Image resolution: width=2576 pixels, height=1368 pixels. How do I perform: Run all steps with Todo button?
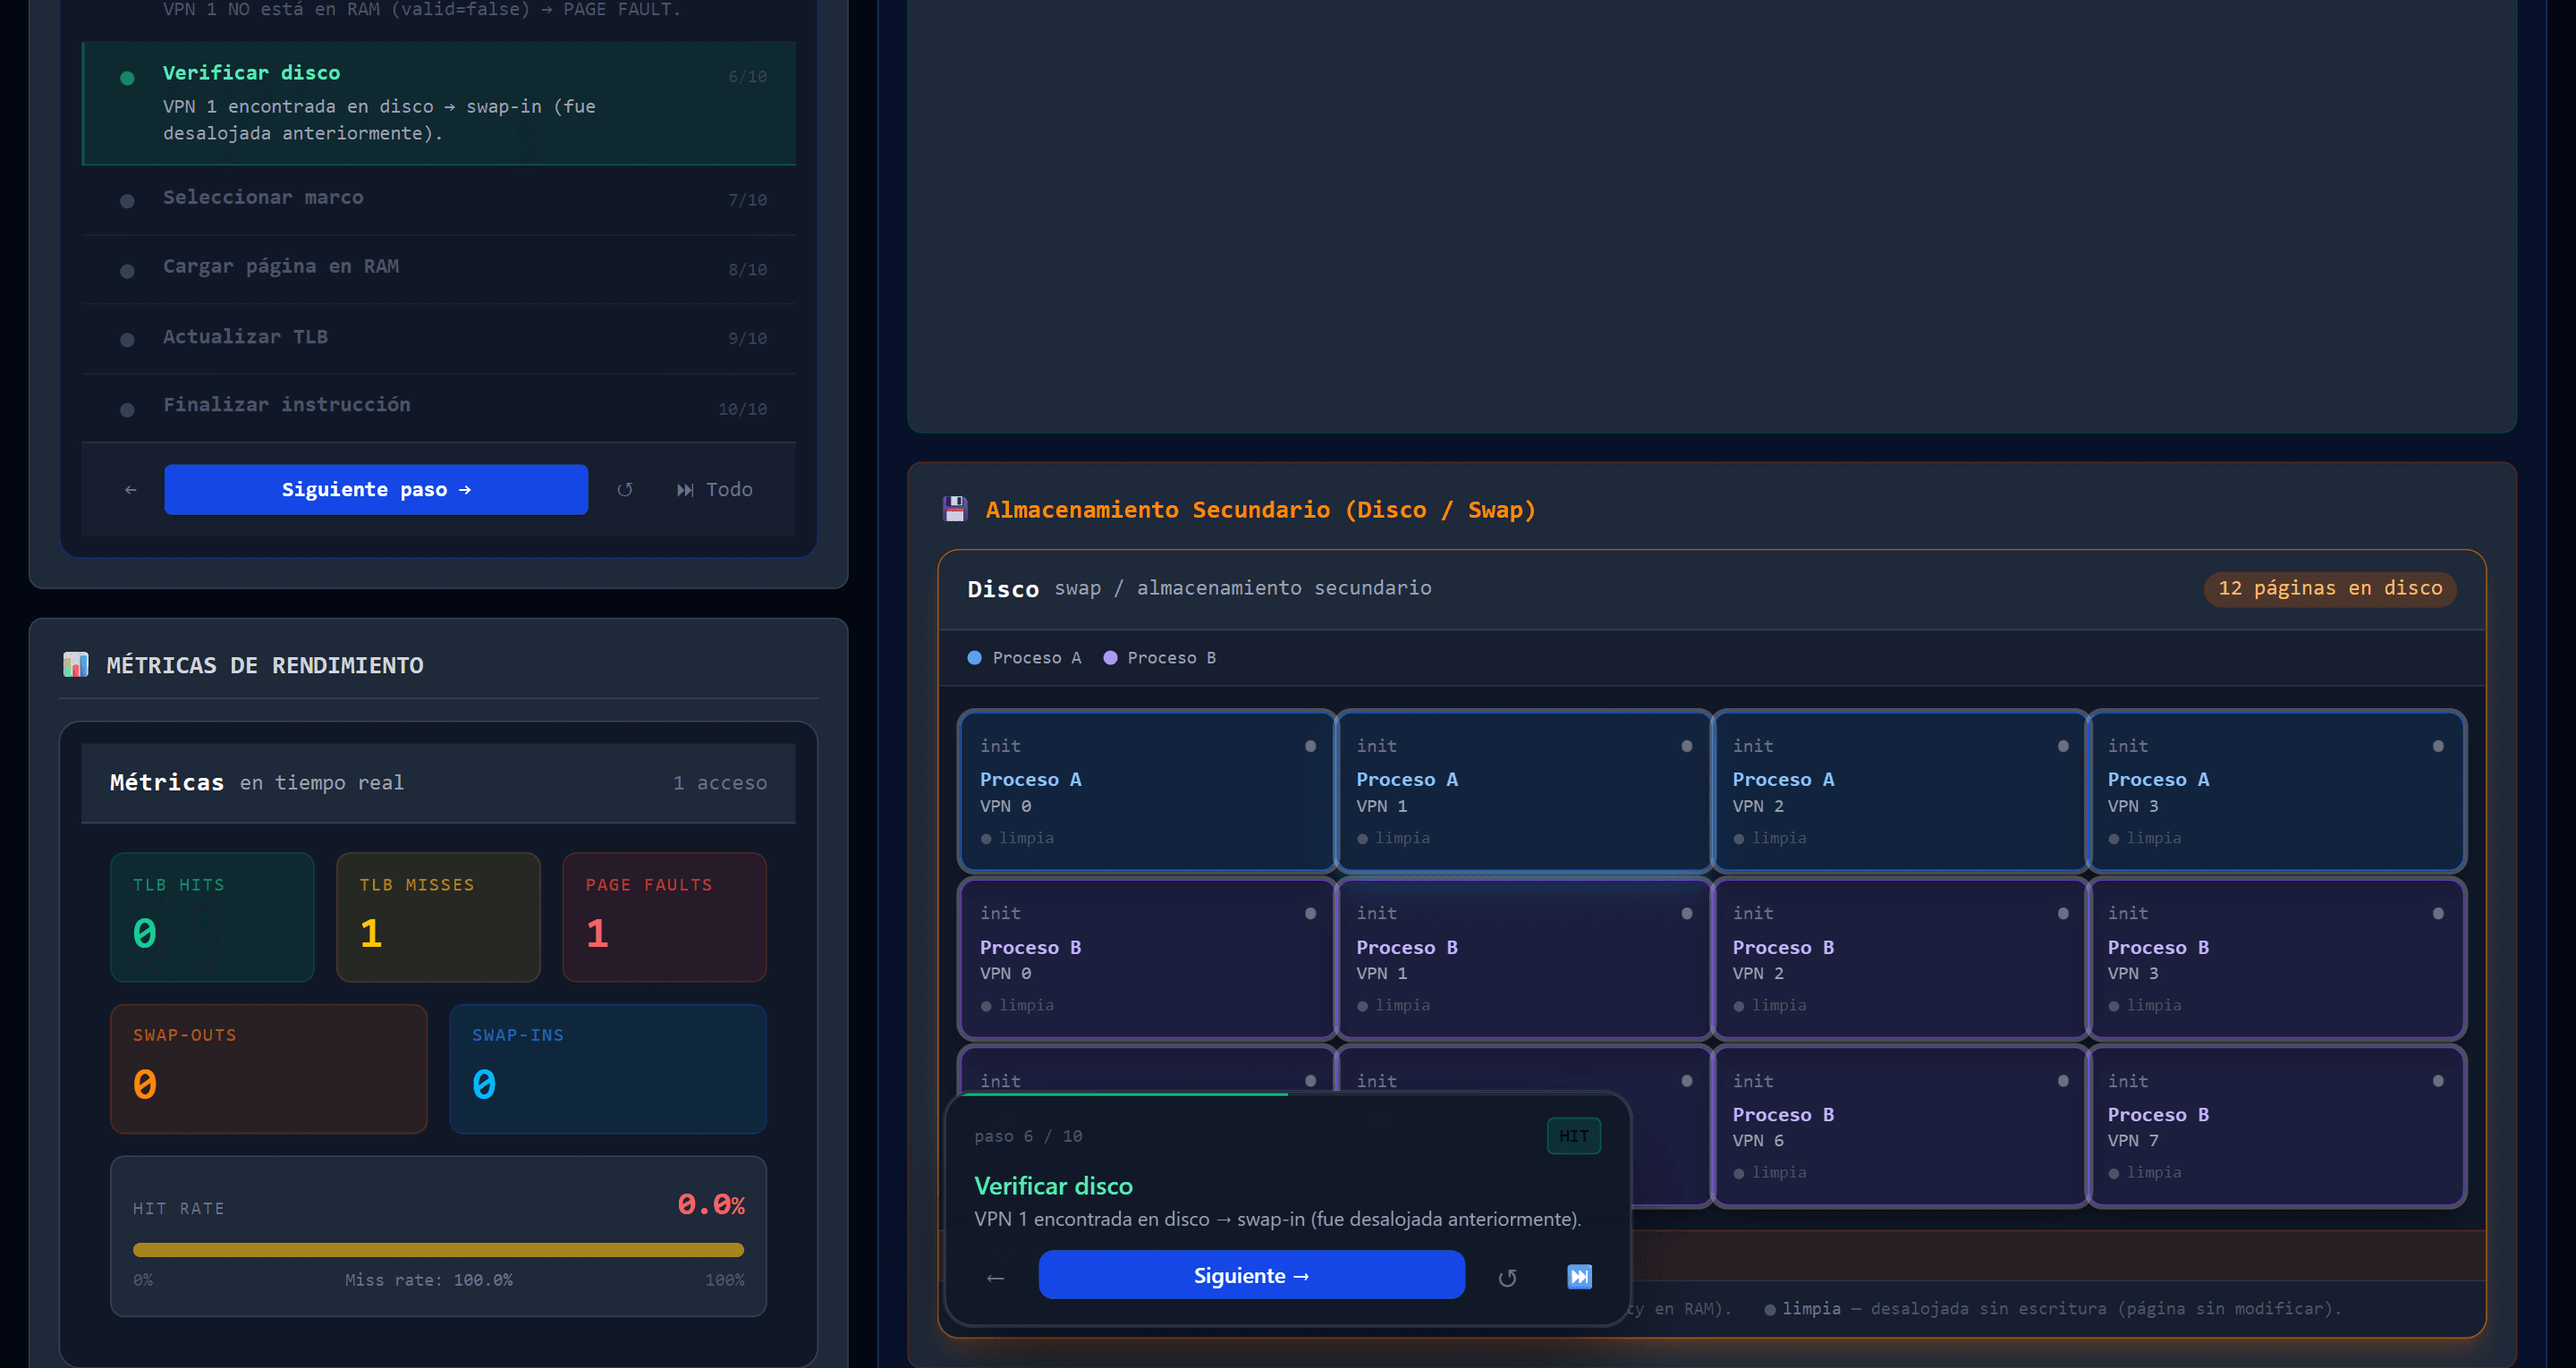(715, 490)
